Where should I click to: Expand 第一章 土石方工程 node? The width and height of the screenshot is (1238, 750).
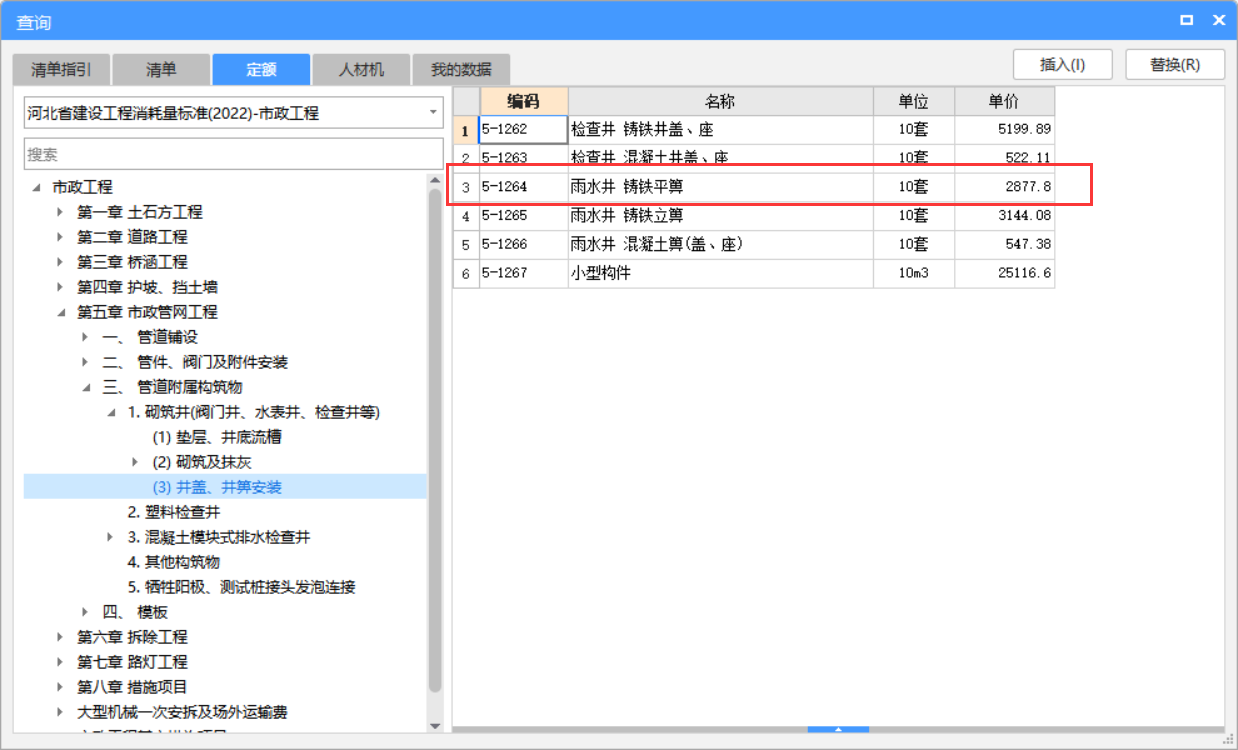coord(60,212)
